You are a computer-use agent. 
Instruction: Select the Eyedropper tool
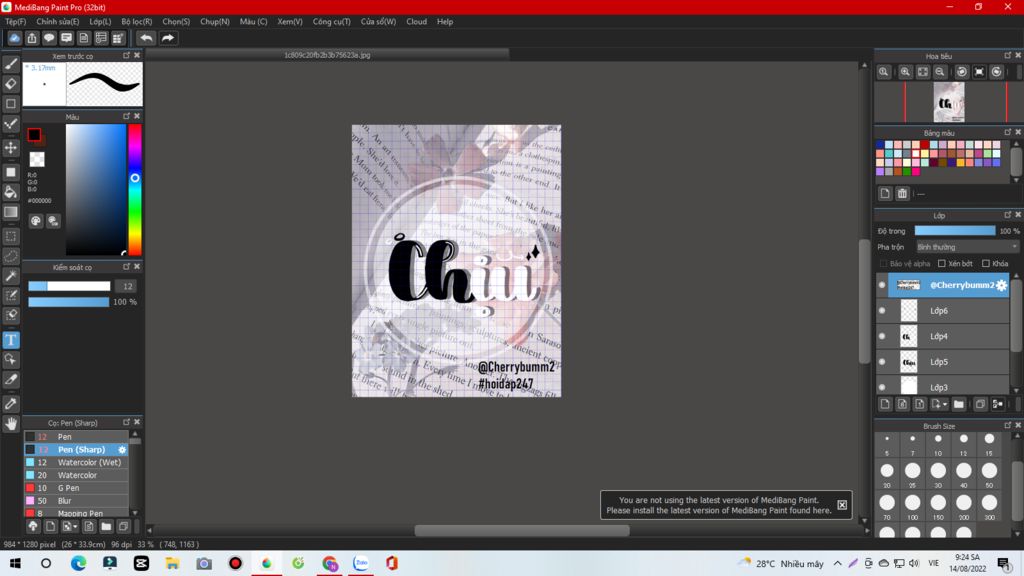point(11,404)
